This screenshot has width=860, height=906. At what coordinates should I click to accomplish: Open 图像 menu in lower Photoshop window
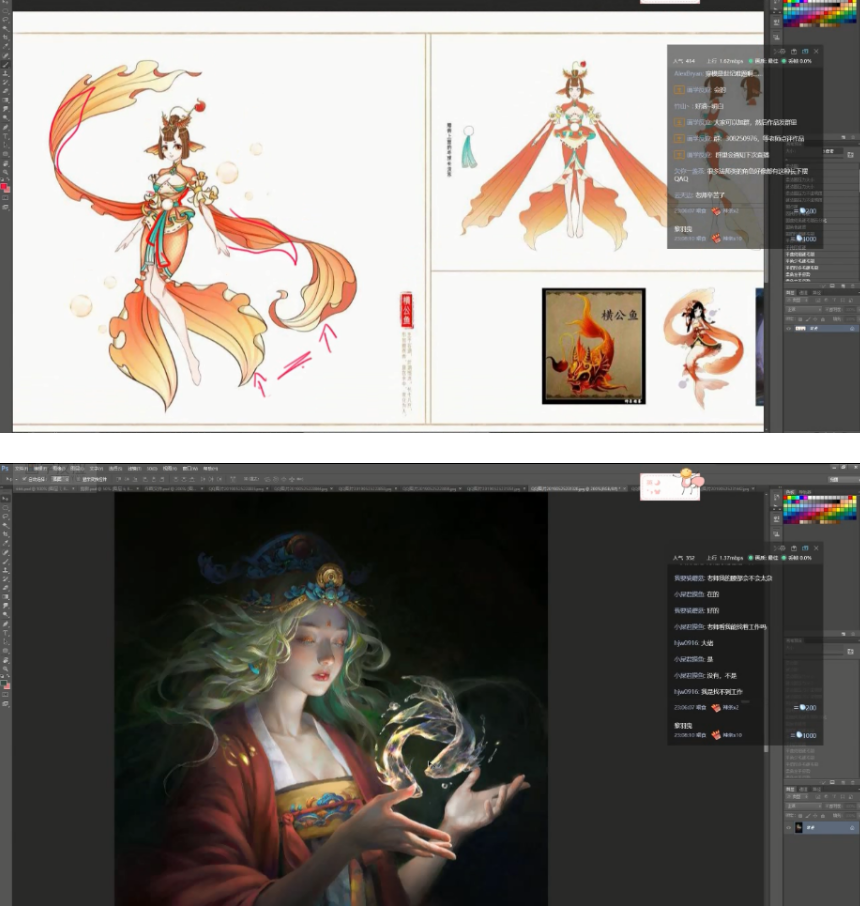pyautogui.click(x=59, y=469)
